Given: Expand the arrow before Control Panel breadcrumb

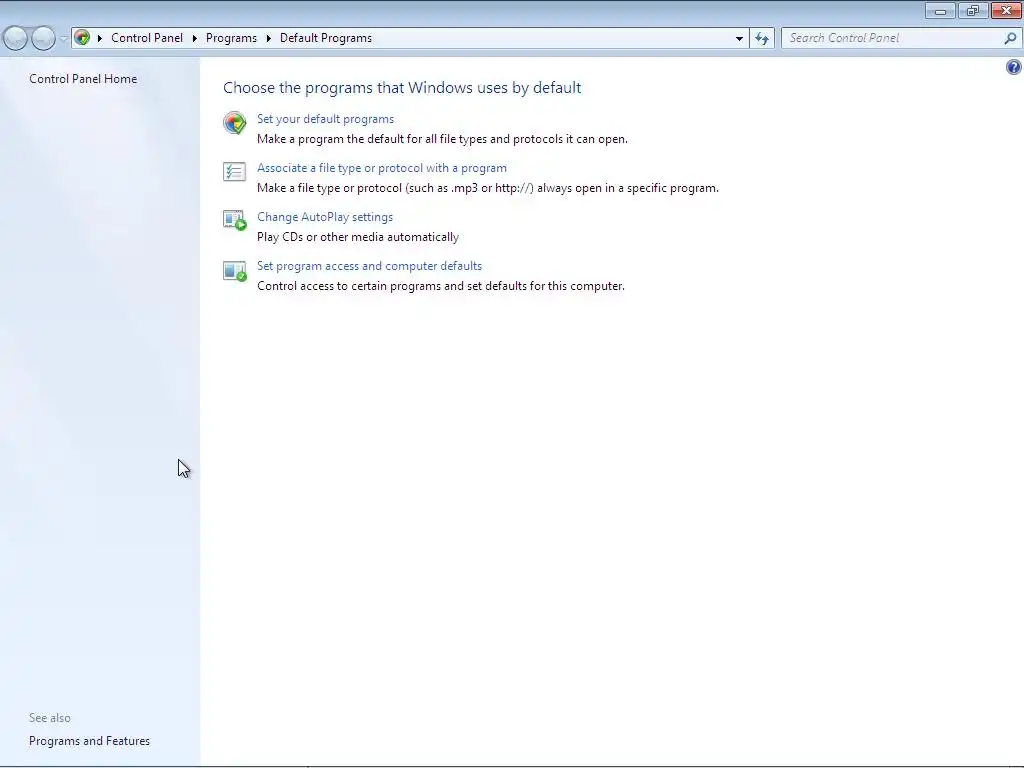Looking at the screenshot, I should [100, 39].
